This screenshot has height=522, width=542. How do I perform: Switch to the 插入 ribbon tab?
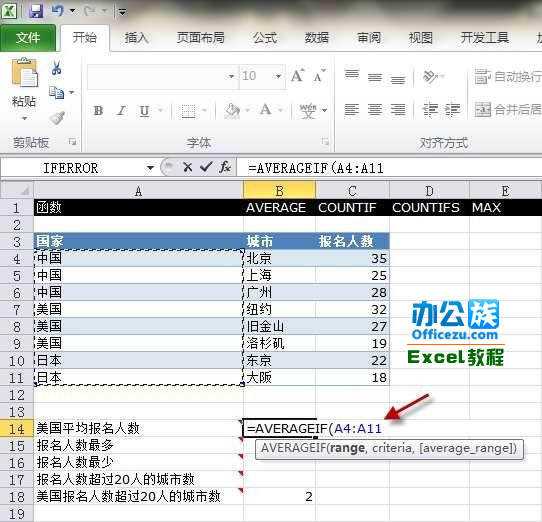(136, 38)
